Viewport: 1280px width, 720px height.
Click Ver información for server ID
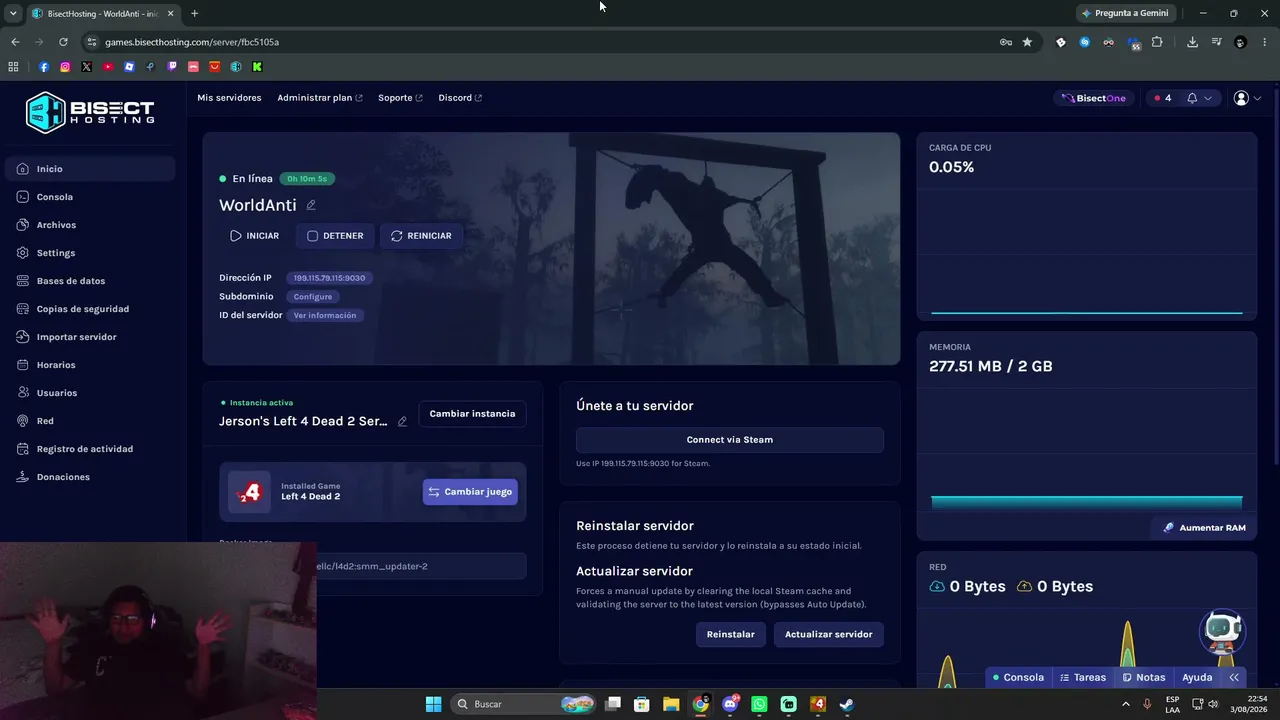[325, 316]
